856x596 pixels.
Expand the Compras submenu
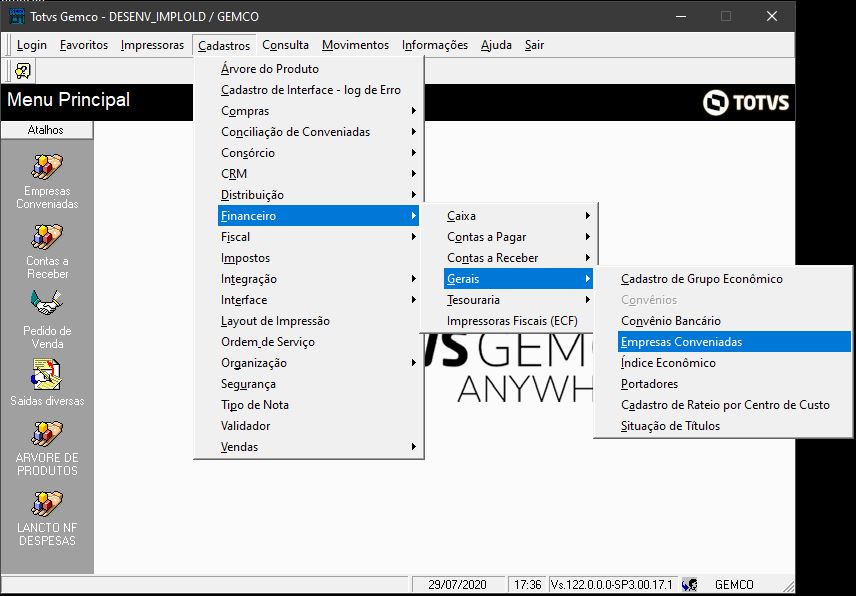click(318, 111)
